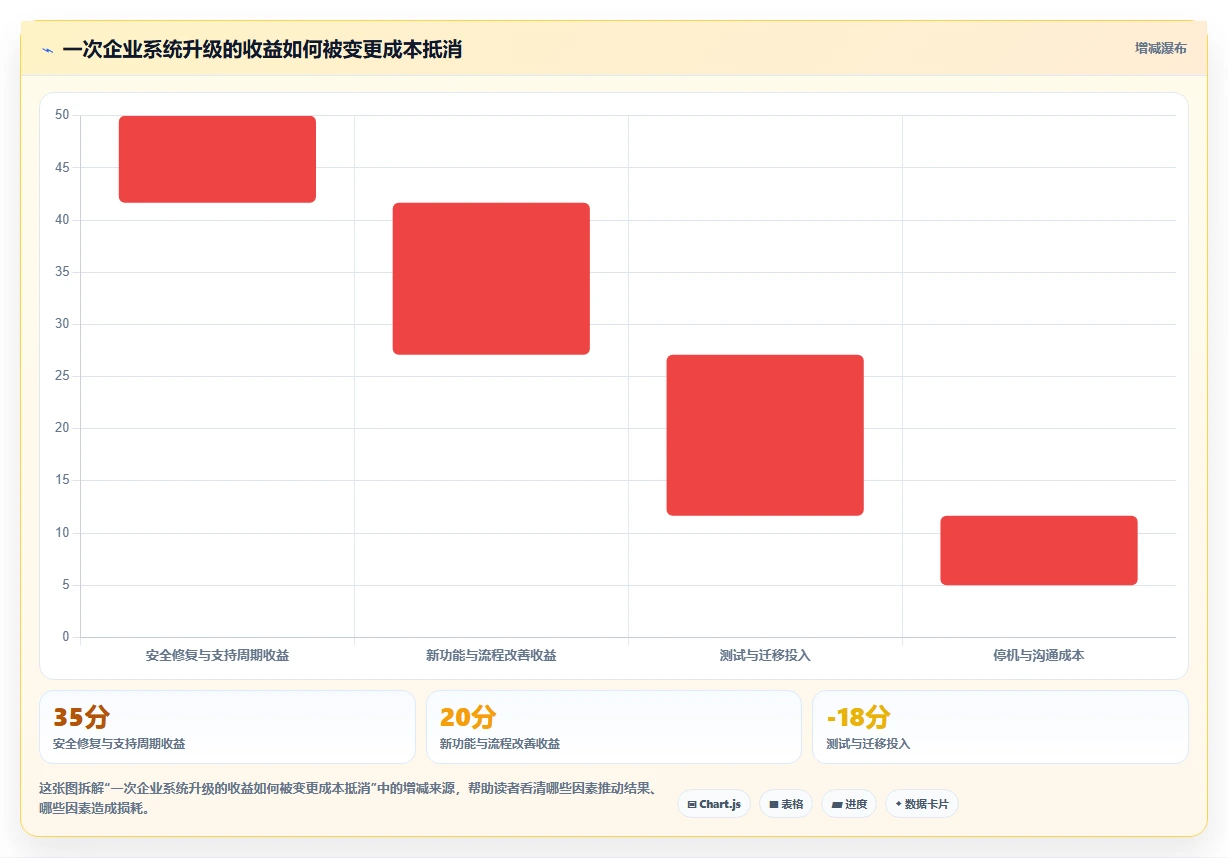This screenshot has width=1228, height=858.
Task: Click the -18分 value card
Action: click(x=1000, y=727)
